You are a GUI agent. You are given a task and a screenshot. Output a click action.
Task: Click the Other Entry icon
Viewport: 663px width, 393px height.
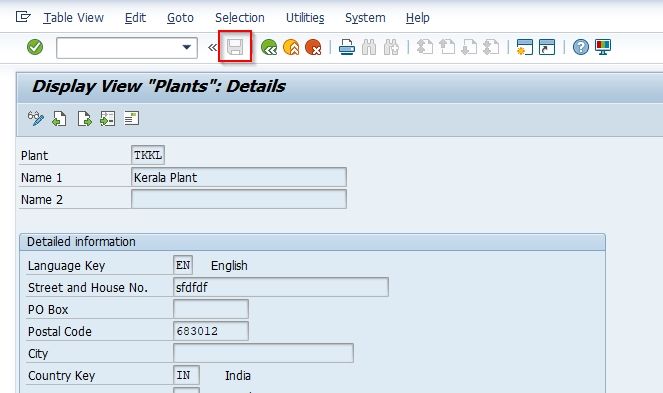pyautogui.click(x=107, y=119)
